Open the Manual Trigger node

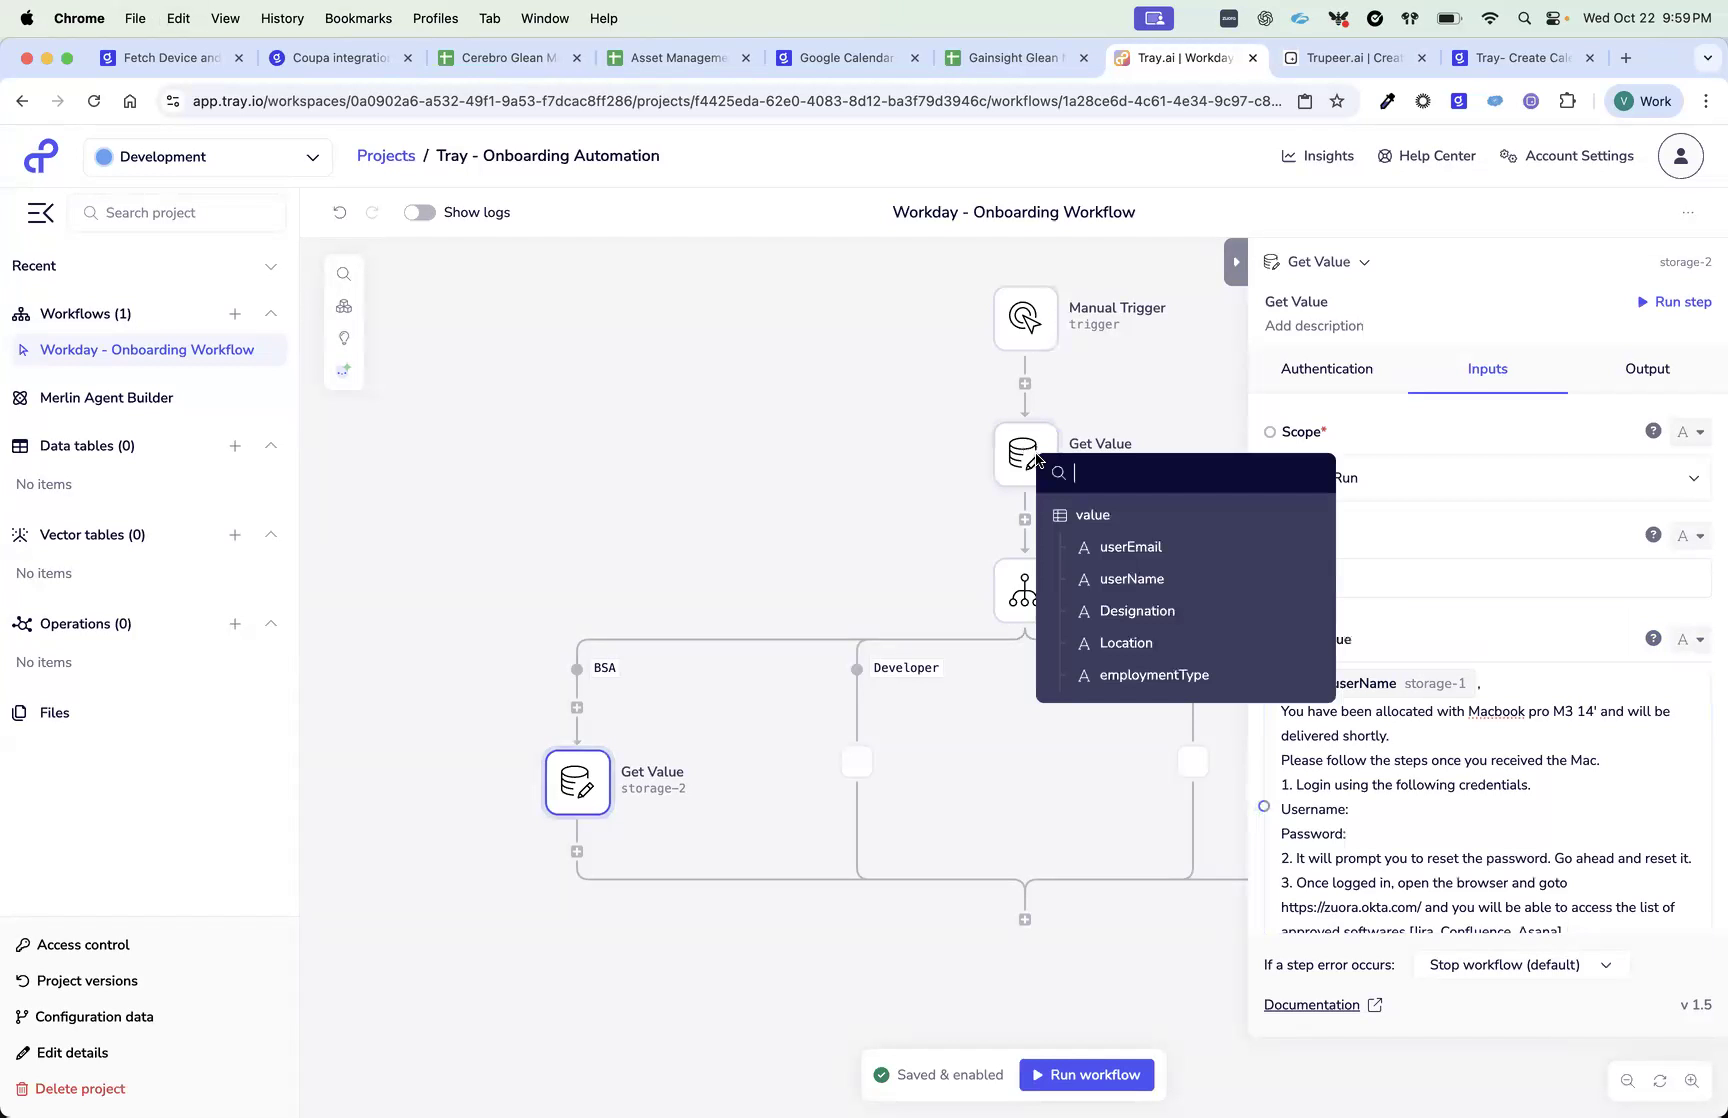click(1024, 318)
